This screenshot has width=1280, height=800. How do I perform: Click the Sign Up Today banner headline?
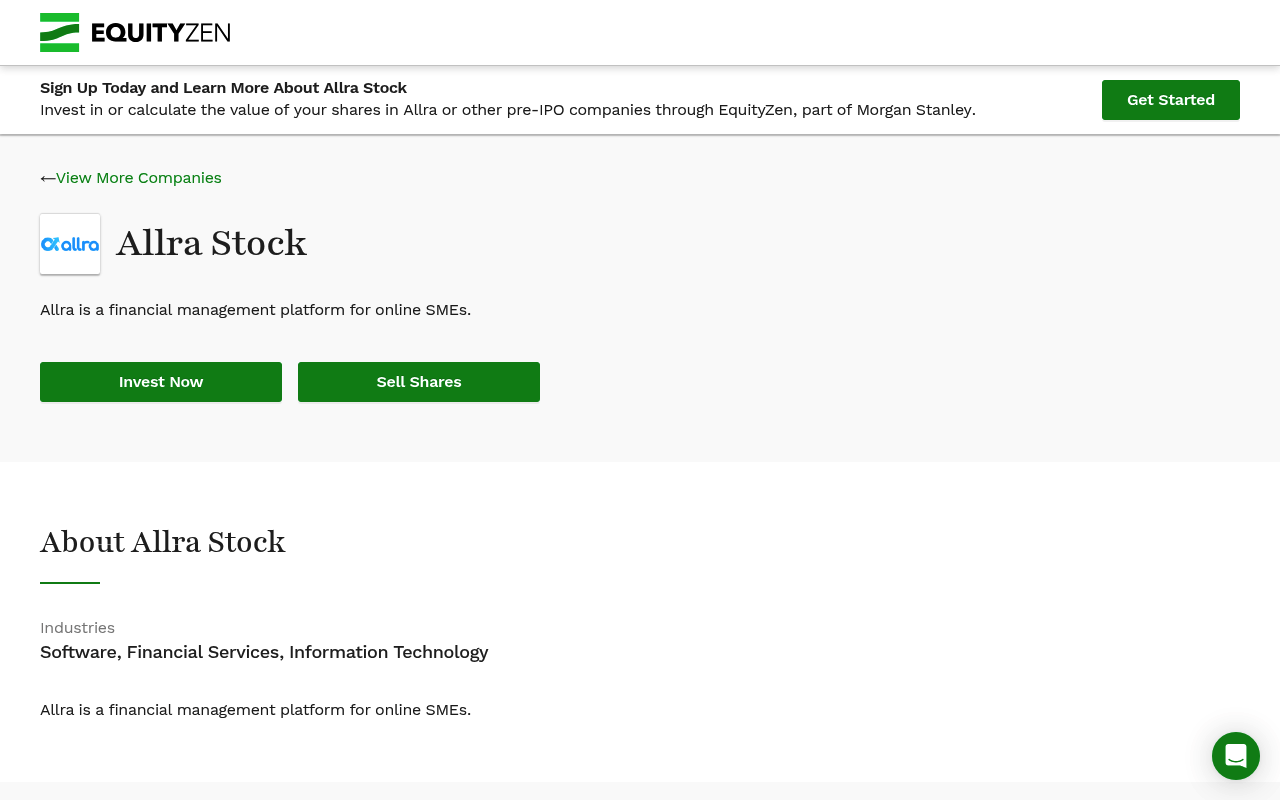pyautogui.click(x=224, y=88)
